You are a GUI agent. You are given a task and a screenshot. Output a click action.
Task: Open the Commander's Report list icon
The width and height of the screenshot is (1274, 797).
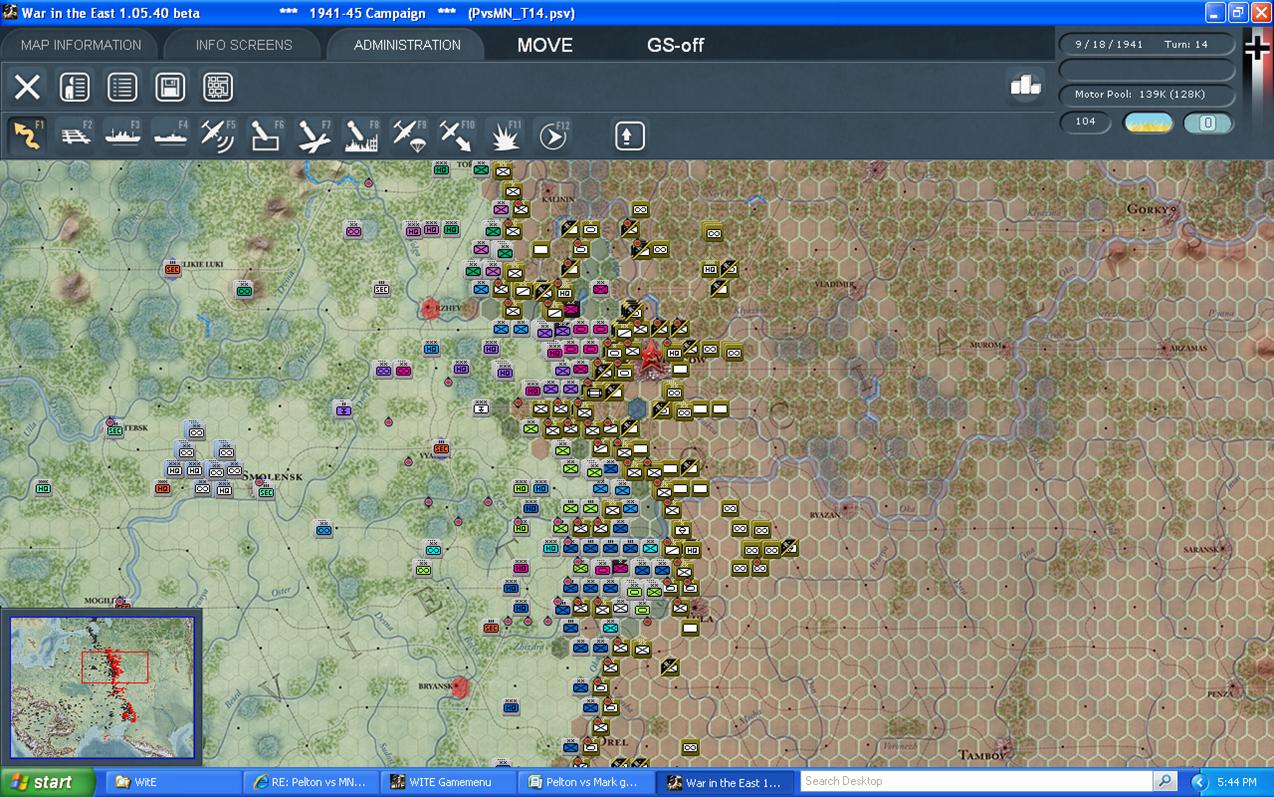(122, 87)
